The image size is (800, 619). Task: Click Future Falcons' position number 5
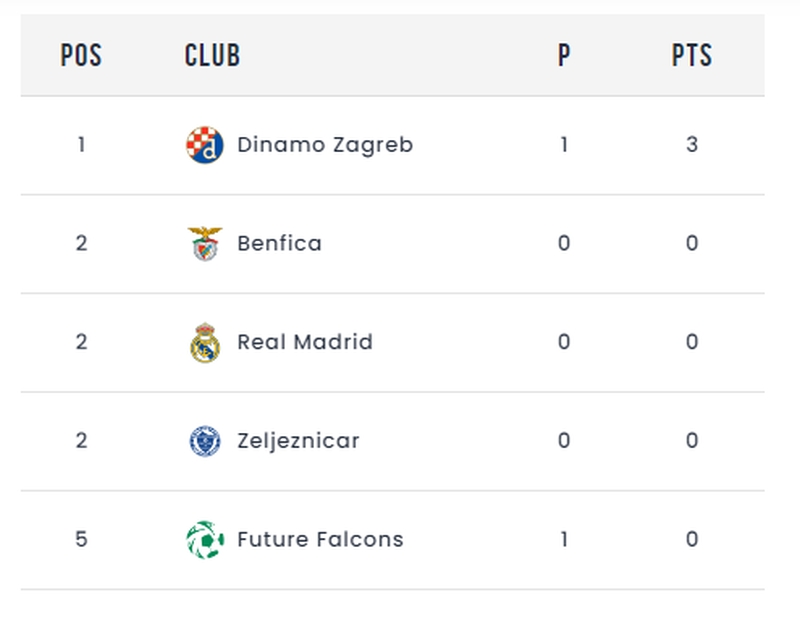tap(82, 539)
